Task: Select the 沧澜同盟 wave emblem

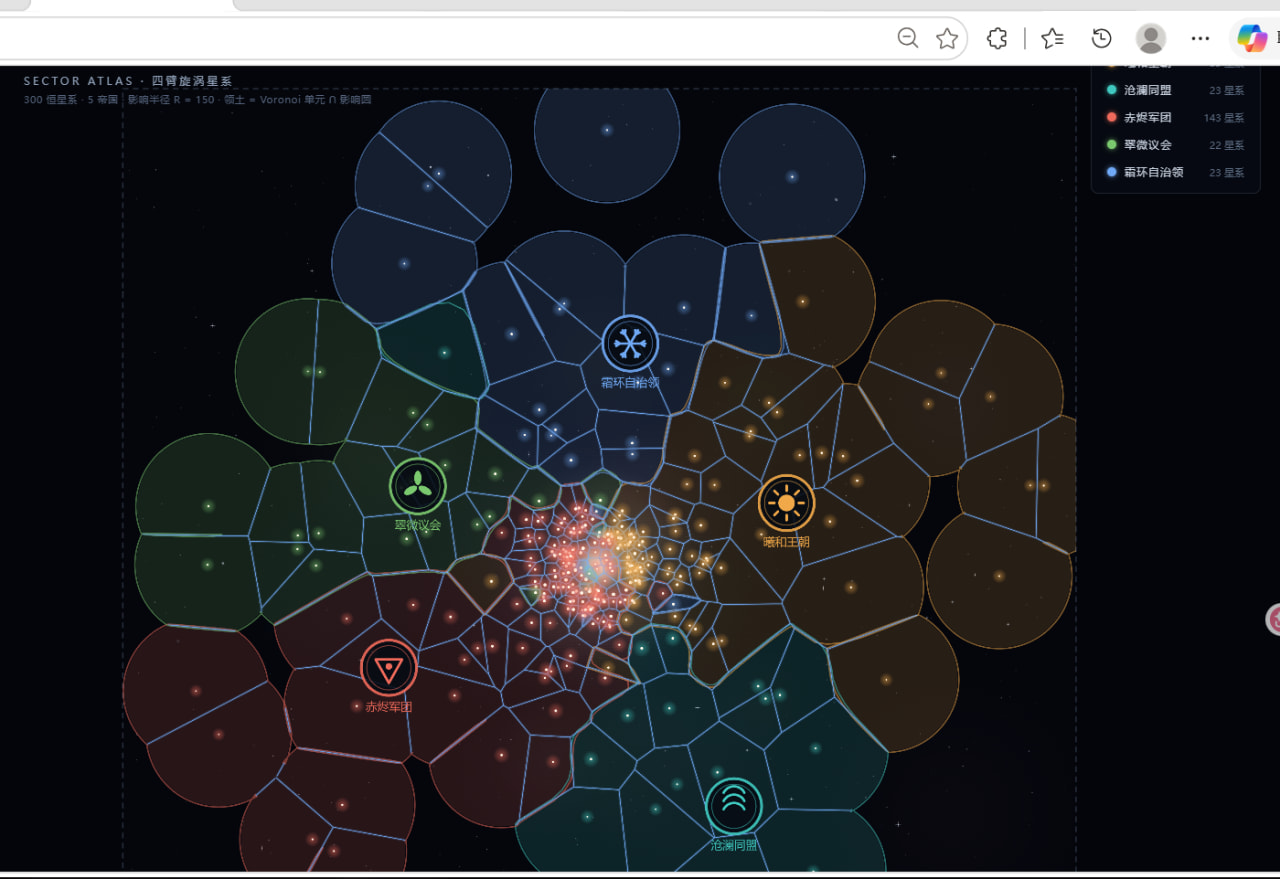Action: (x=734, y=806)
